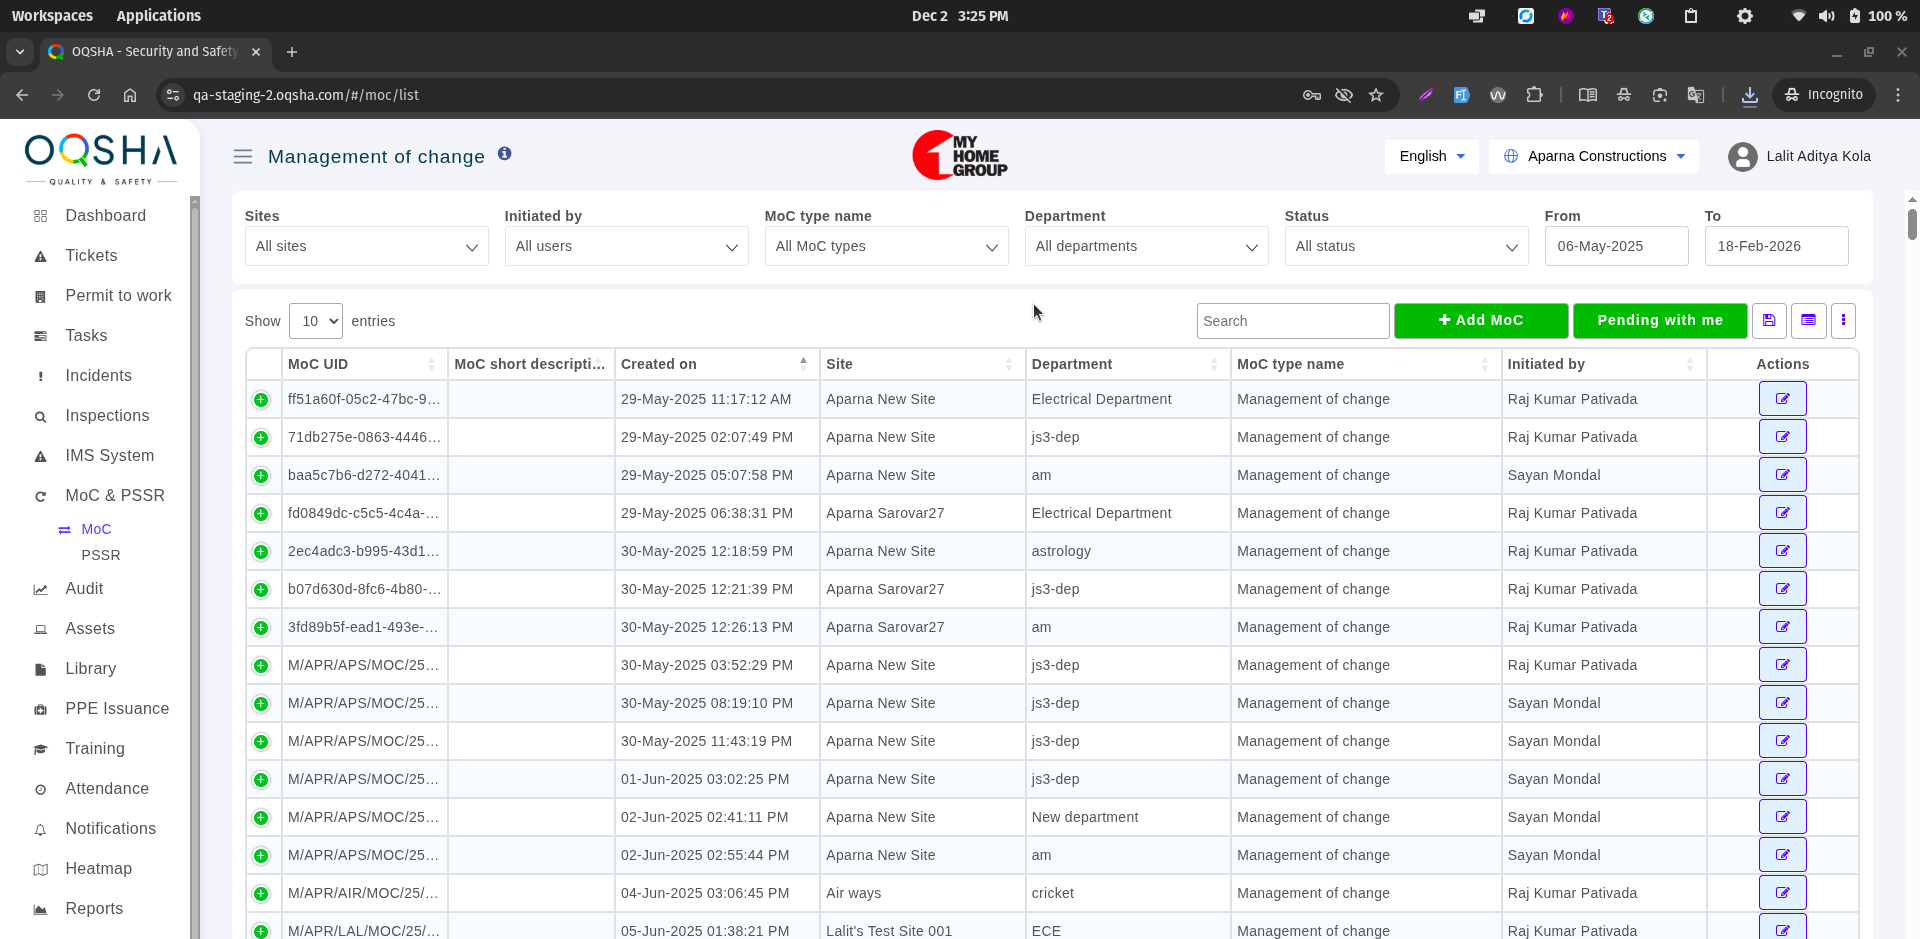Open Permit to work in the sidebar
Image resolution: width=1920 pixels, height=939 pixels.
118,296
